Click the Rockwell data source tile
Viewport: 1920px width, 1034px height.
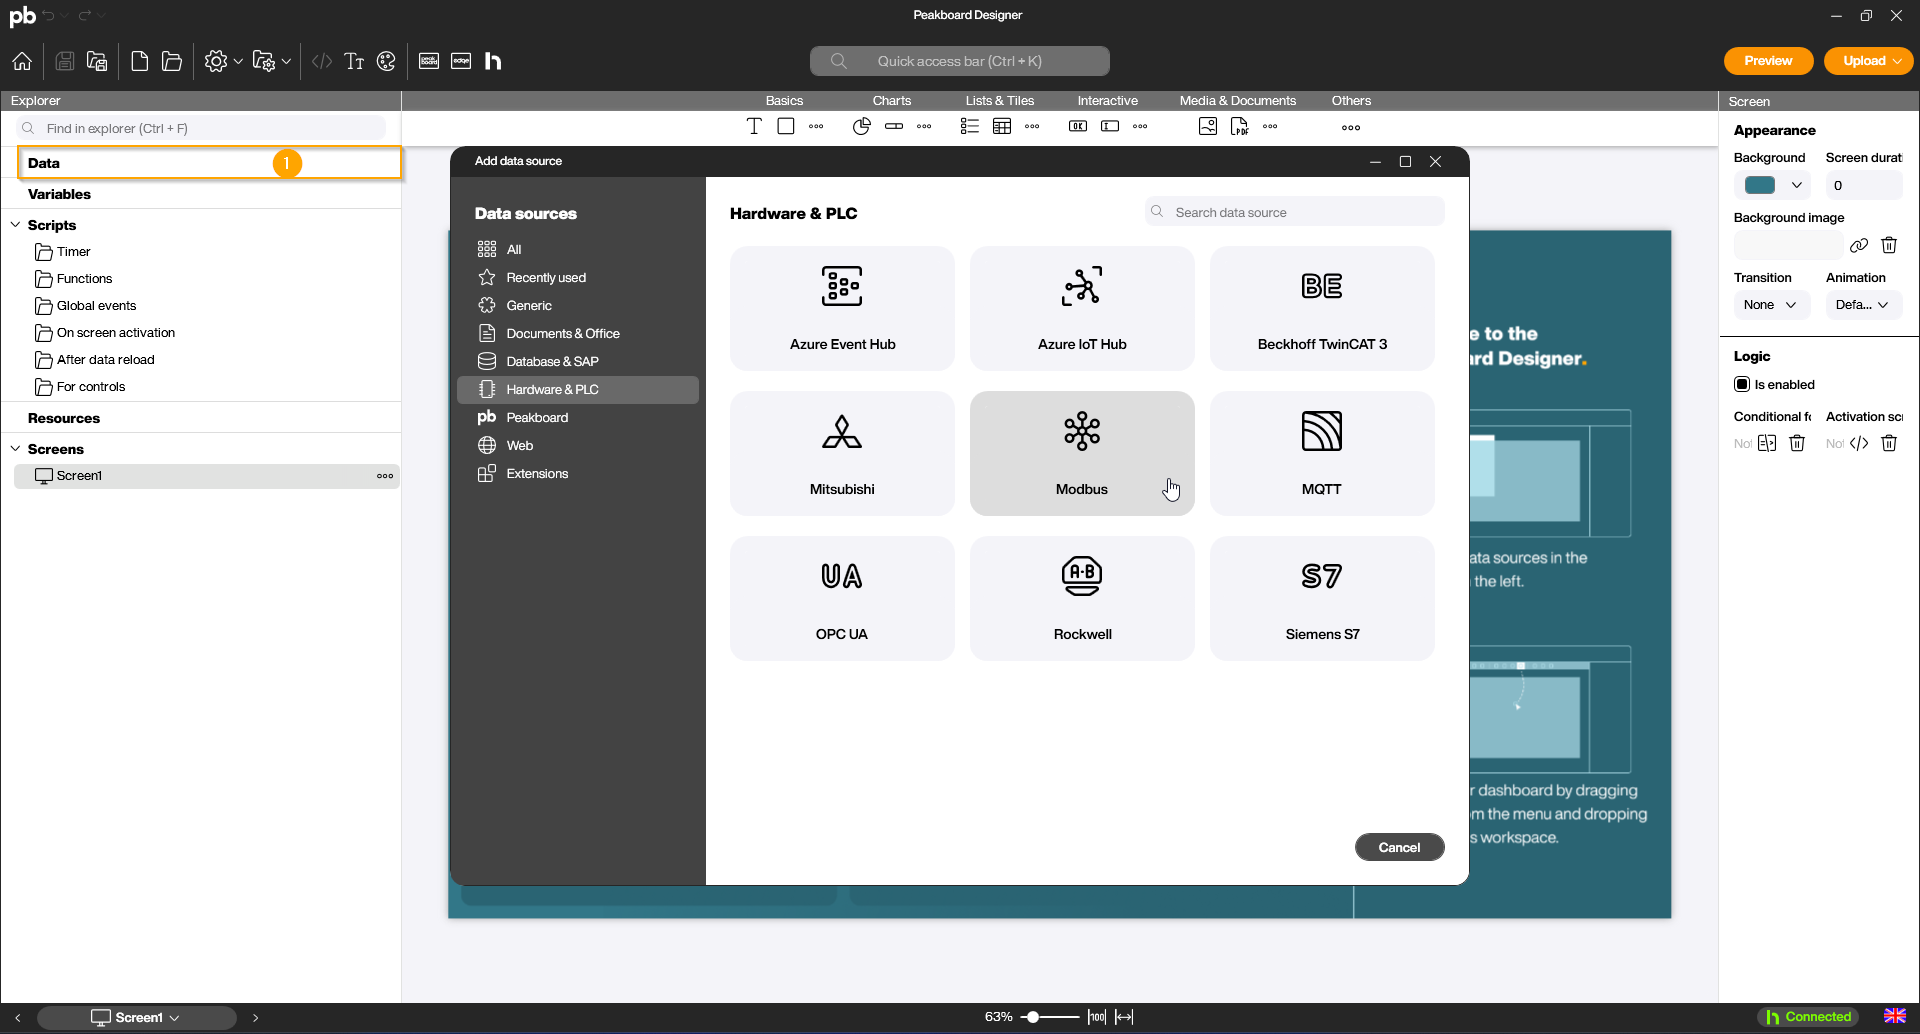pyautogui.click(x=1082, y=598)
